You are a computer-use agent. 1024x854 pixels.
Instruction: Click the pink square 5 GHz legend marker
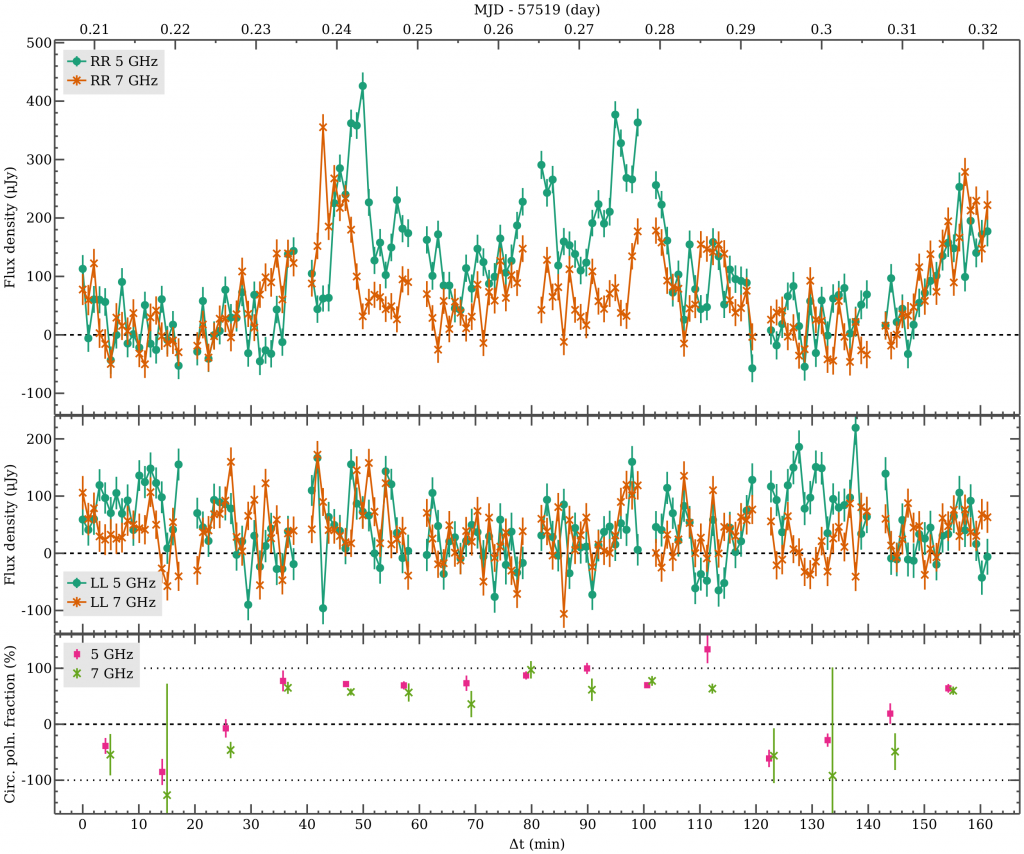(x=77, y=654)
